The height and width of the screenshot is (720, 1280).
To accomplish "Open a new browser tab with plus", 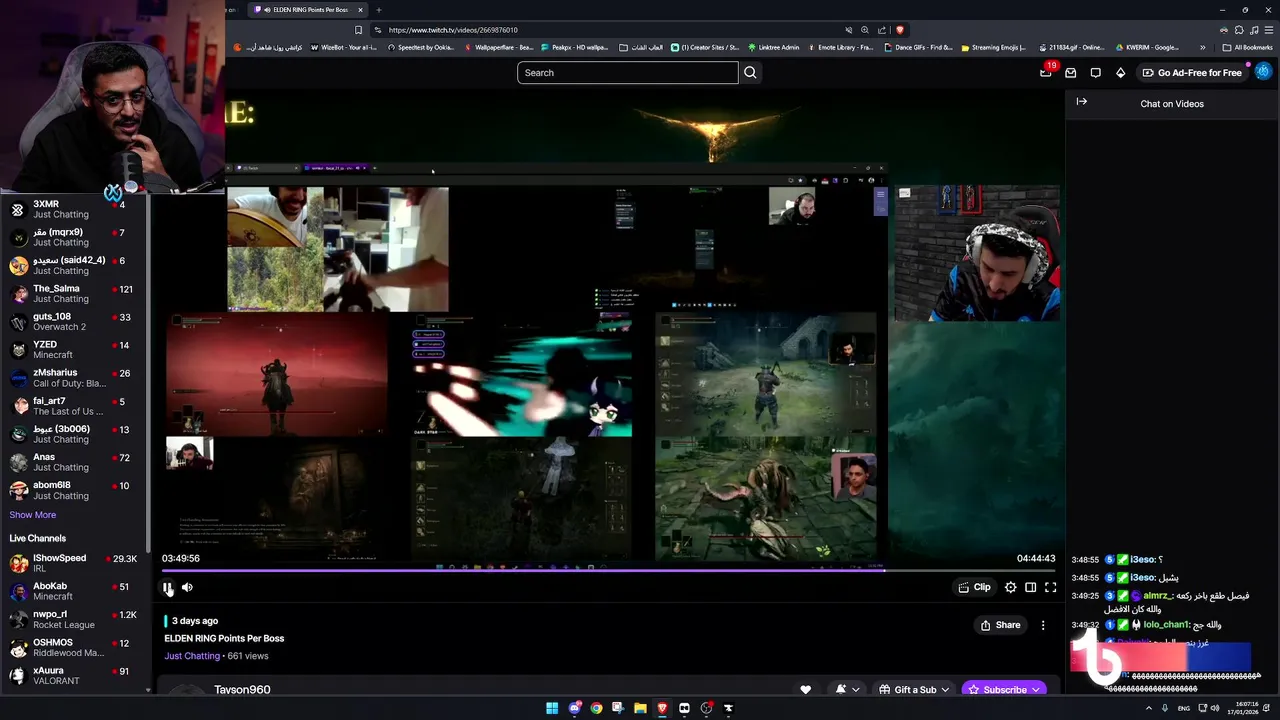I will coord(378,10).
